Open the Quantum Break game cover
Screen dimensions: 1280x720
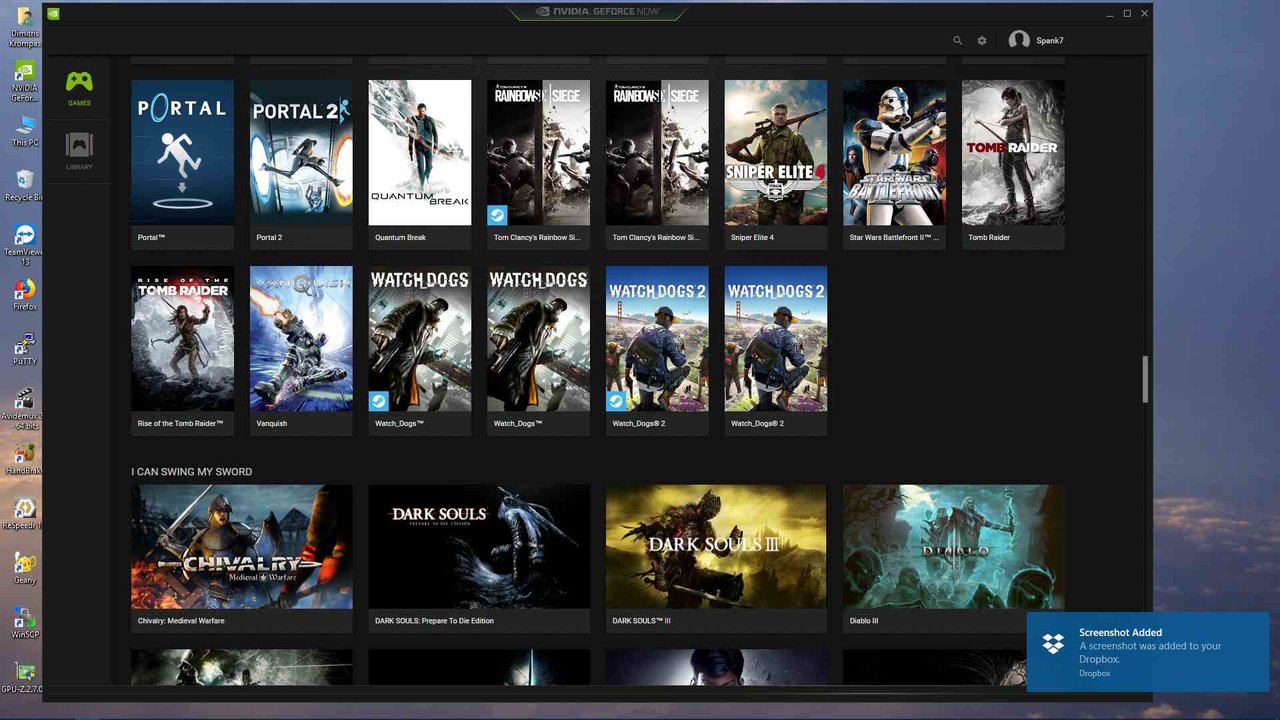coord(420,153)
